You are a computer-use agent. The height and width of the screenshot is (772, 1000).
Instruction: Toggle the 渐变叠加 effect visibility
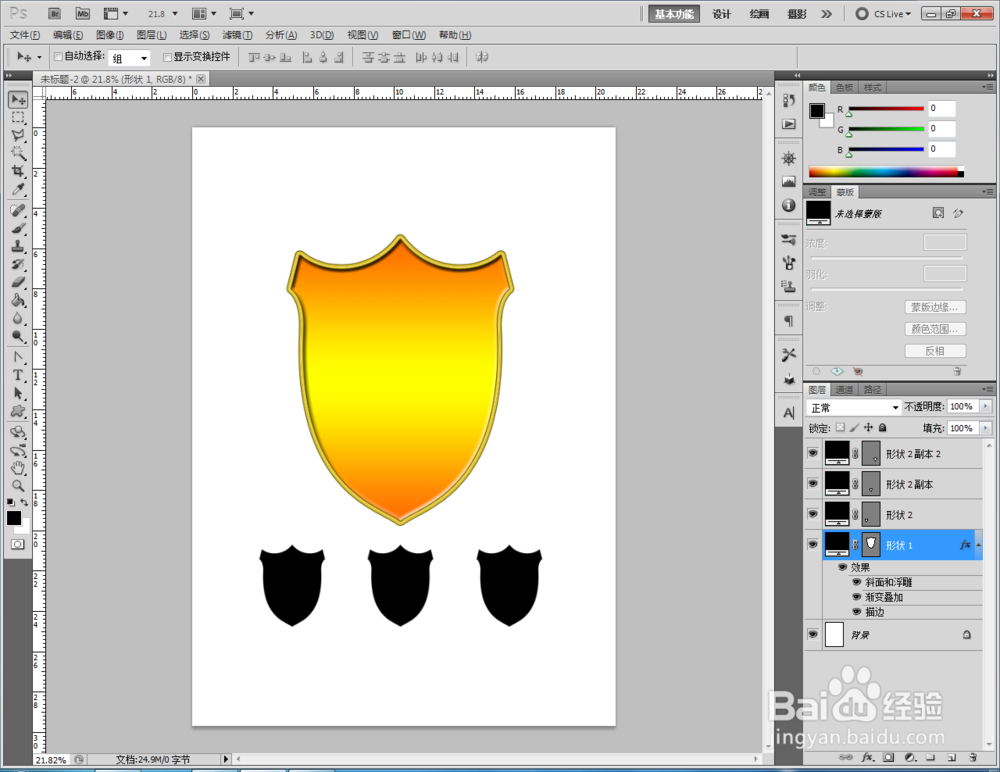point(857,597)
